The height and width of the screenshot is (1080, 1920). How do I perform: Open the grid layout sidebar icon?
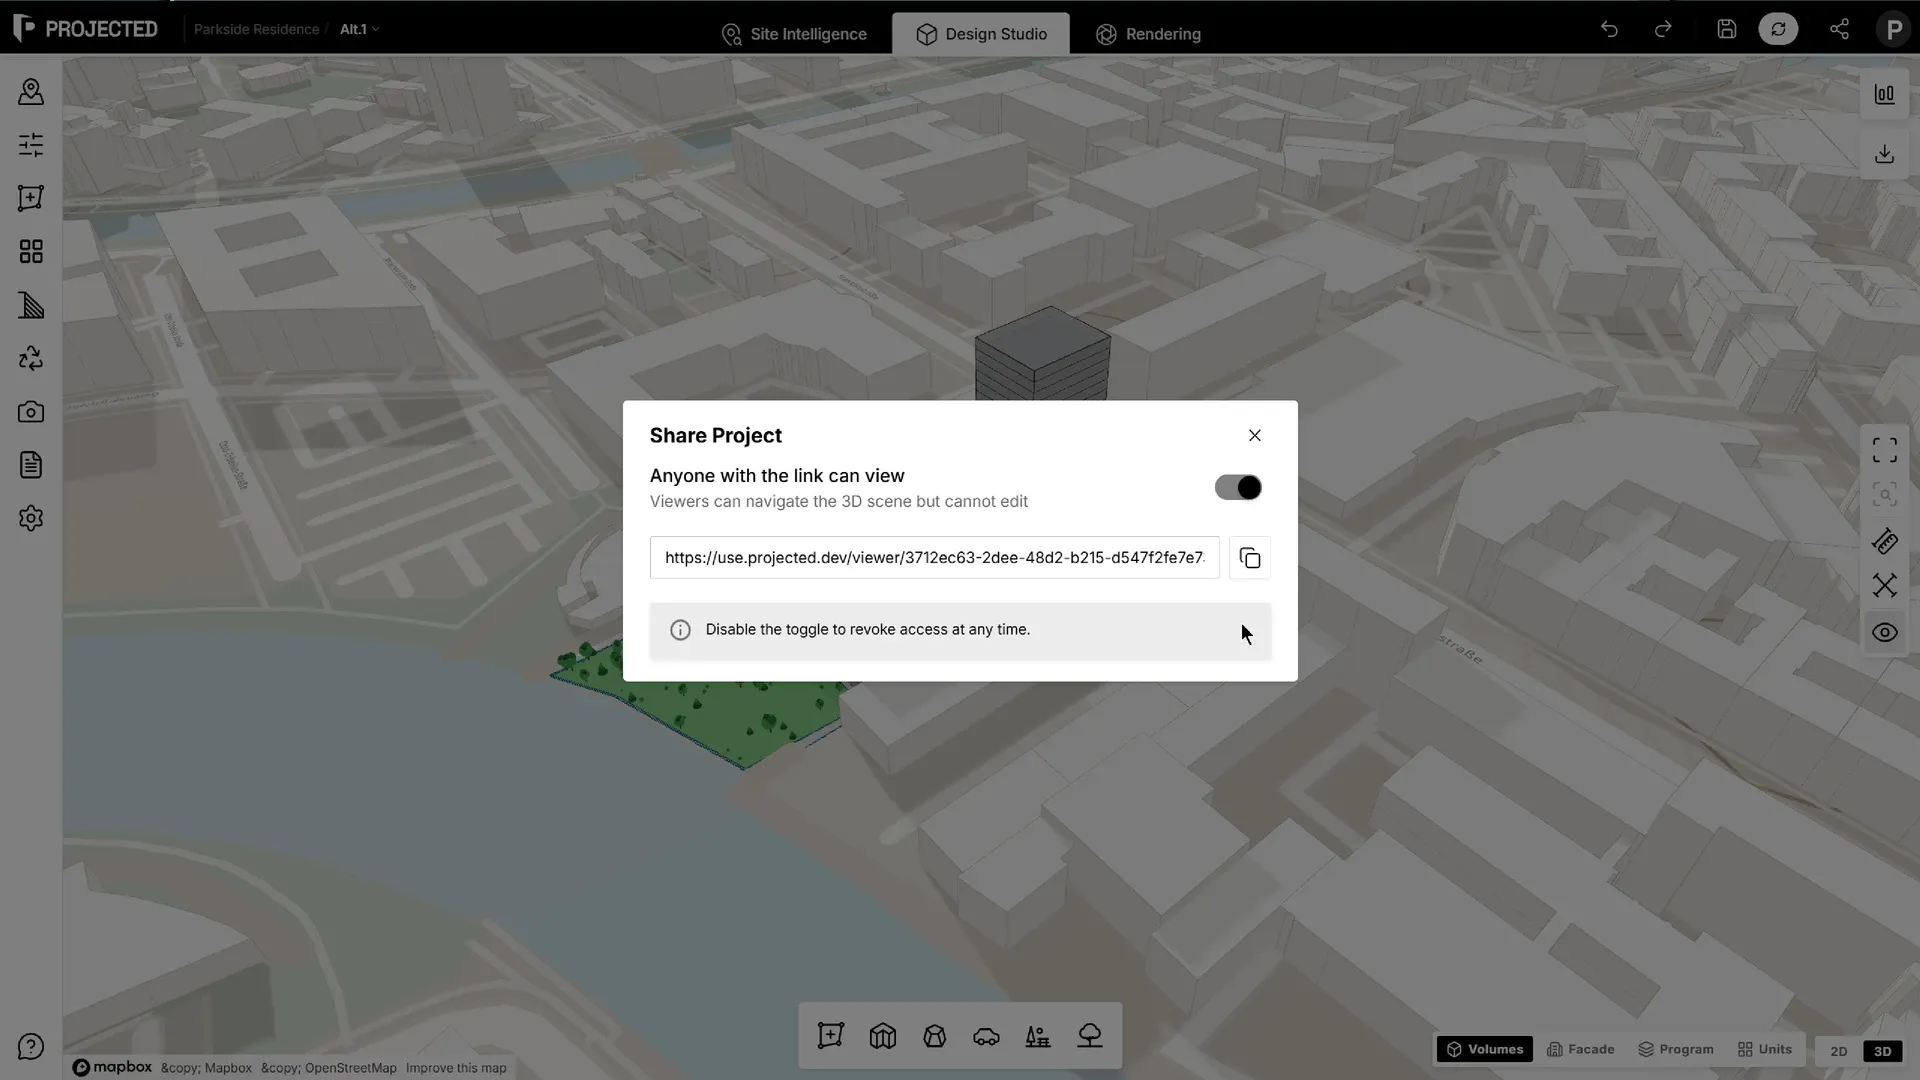31,251
